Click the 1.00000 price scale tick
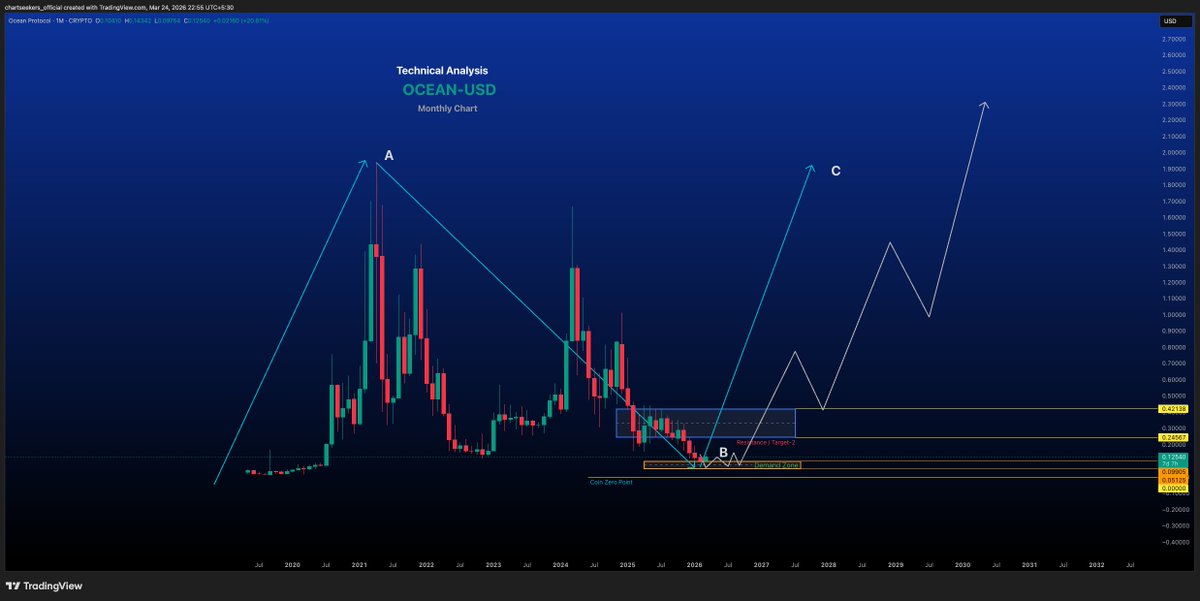The height and width of the screenshot is (601, 1200). click(x=1172, y=315)
